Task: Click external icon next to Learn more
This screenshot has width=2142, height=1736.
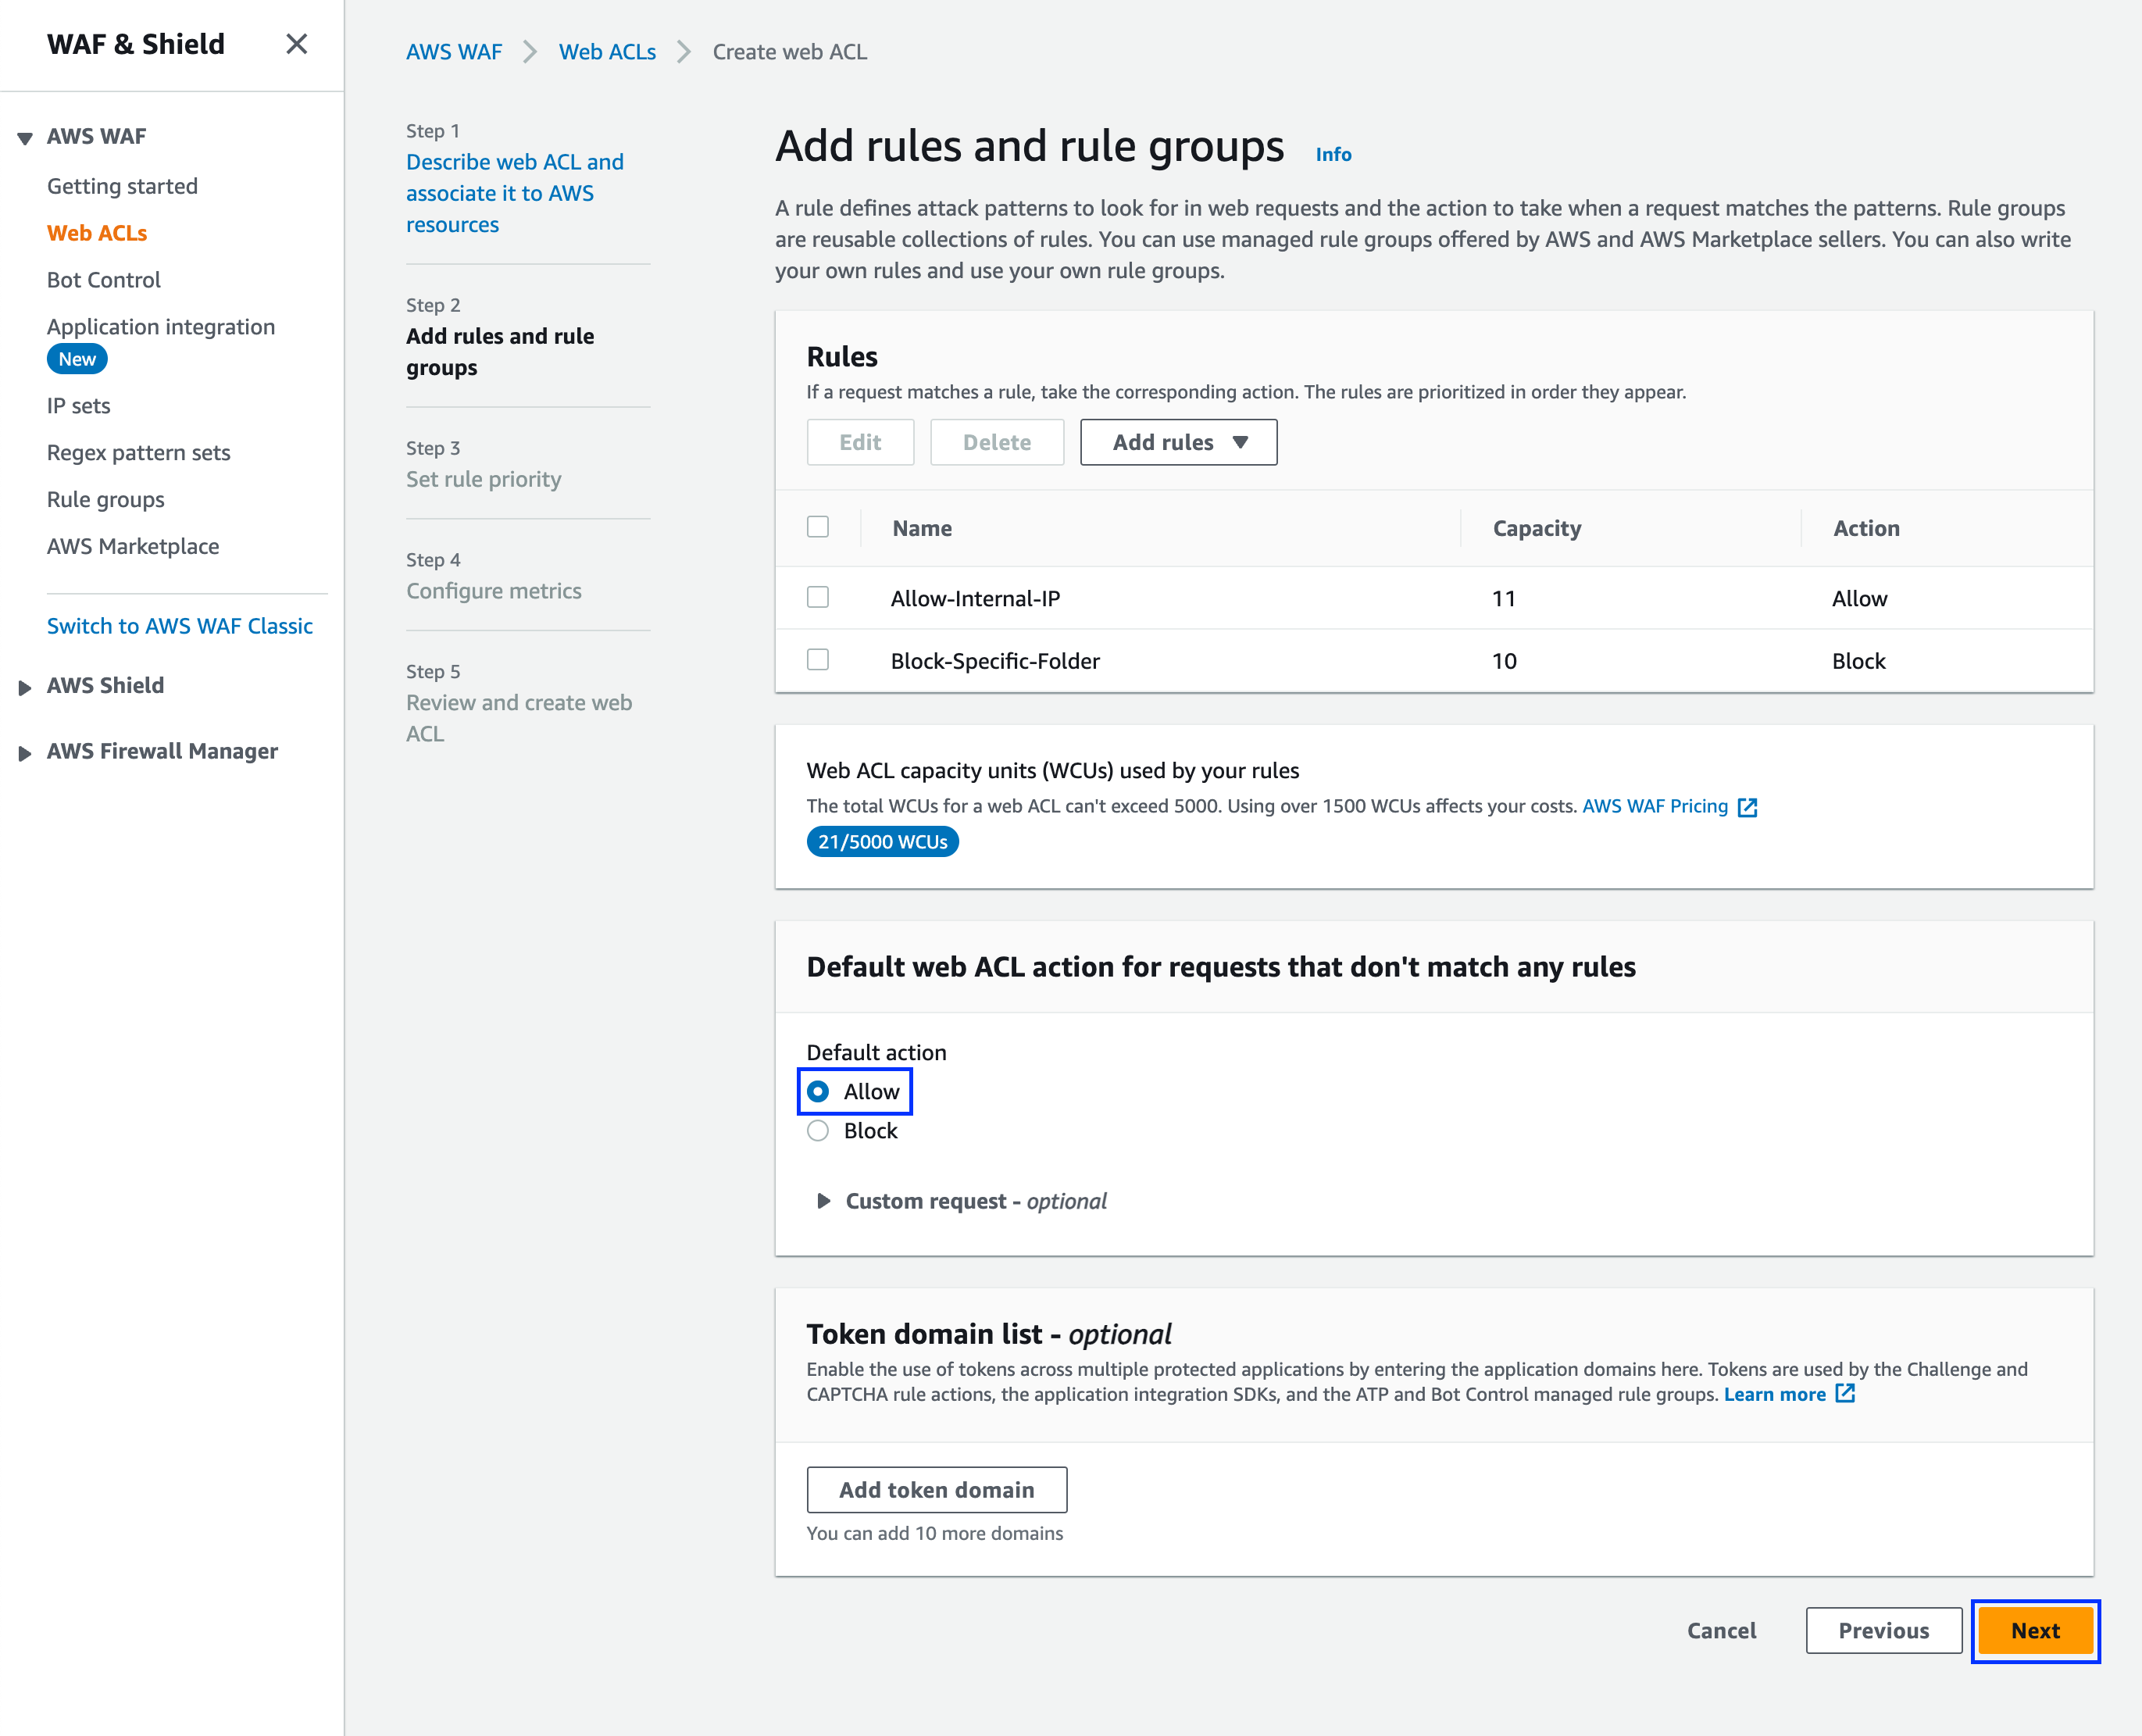Action: pyautogui.click(x=1845, y=1393)
